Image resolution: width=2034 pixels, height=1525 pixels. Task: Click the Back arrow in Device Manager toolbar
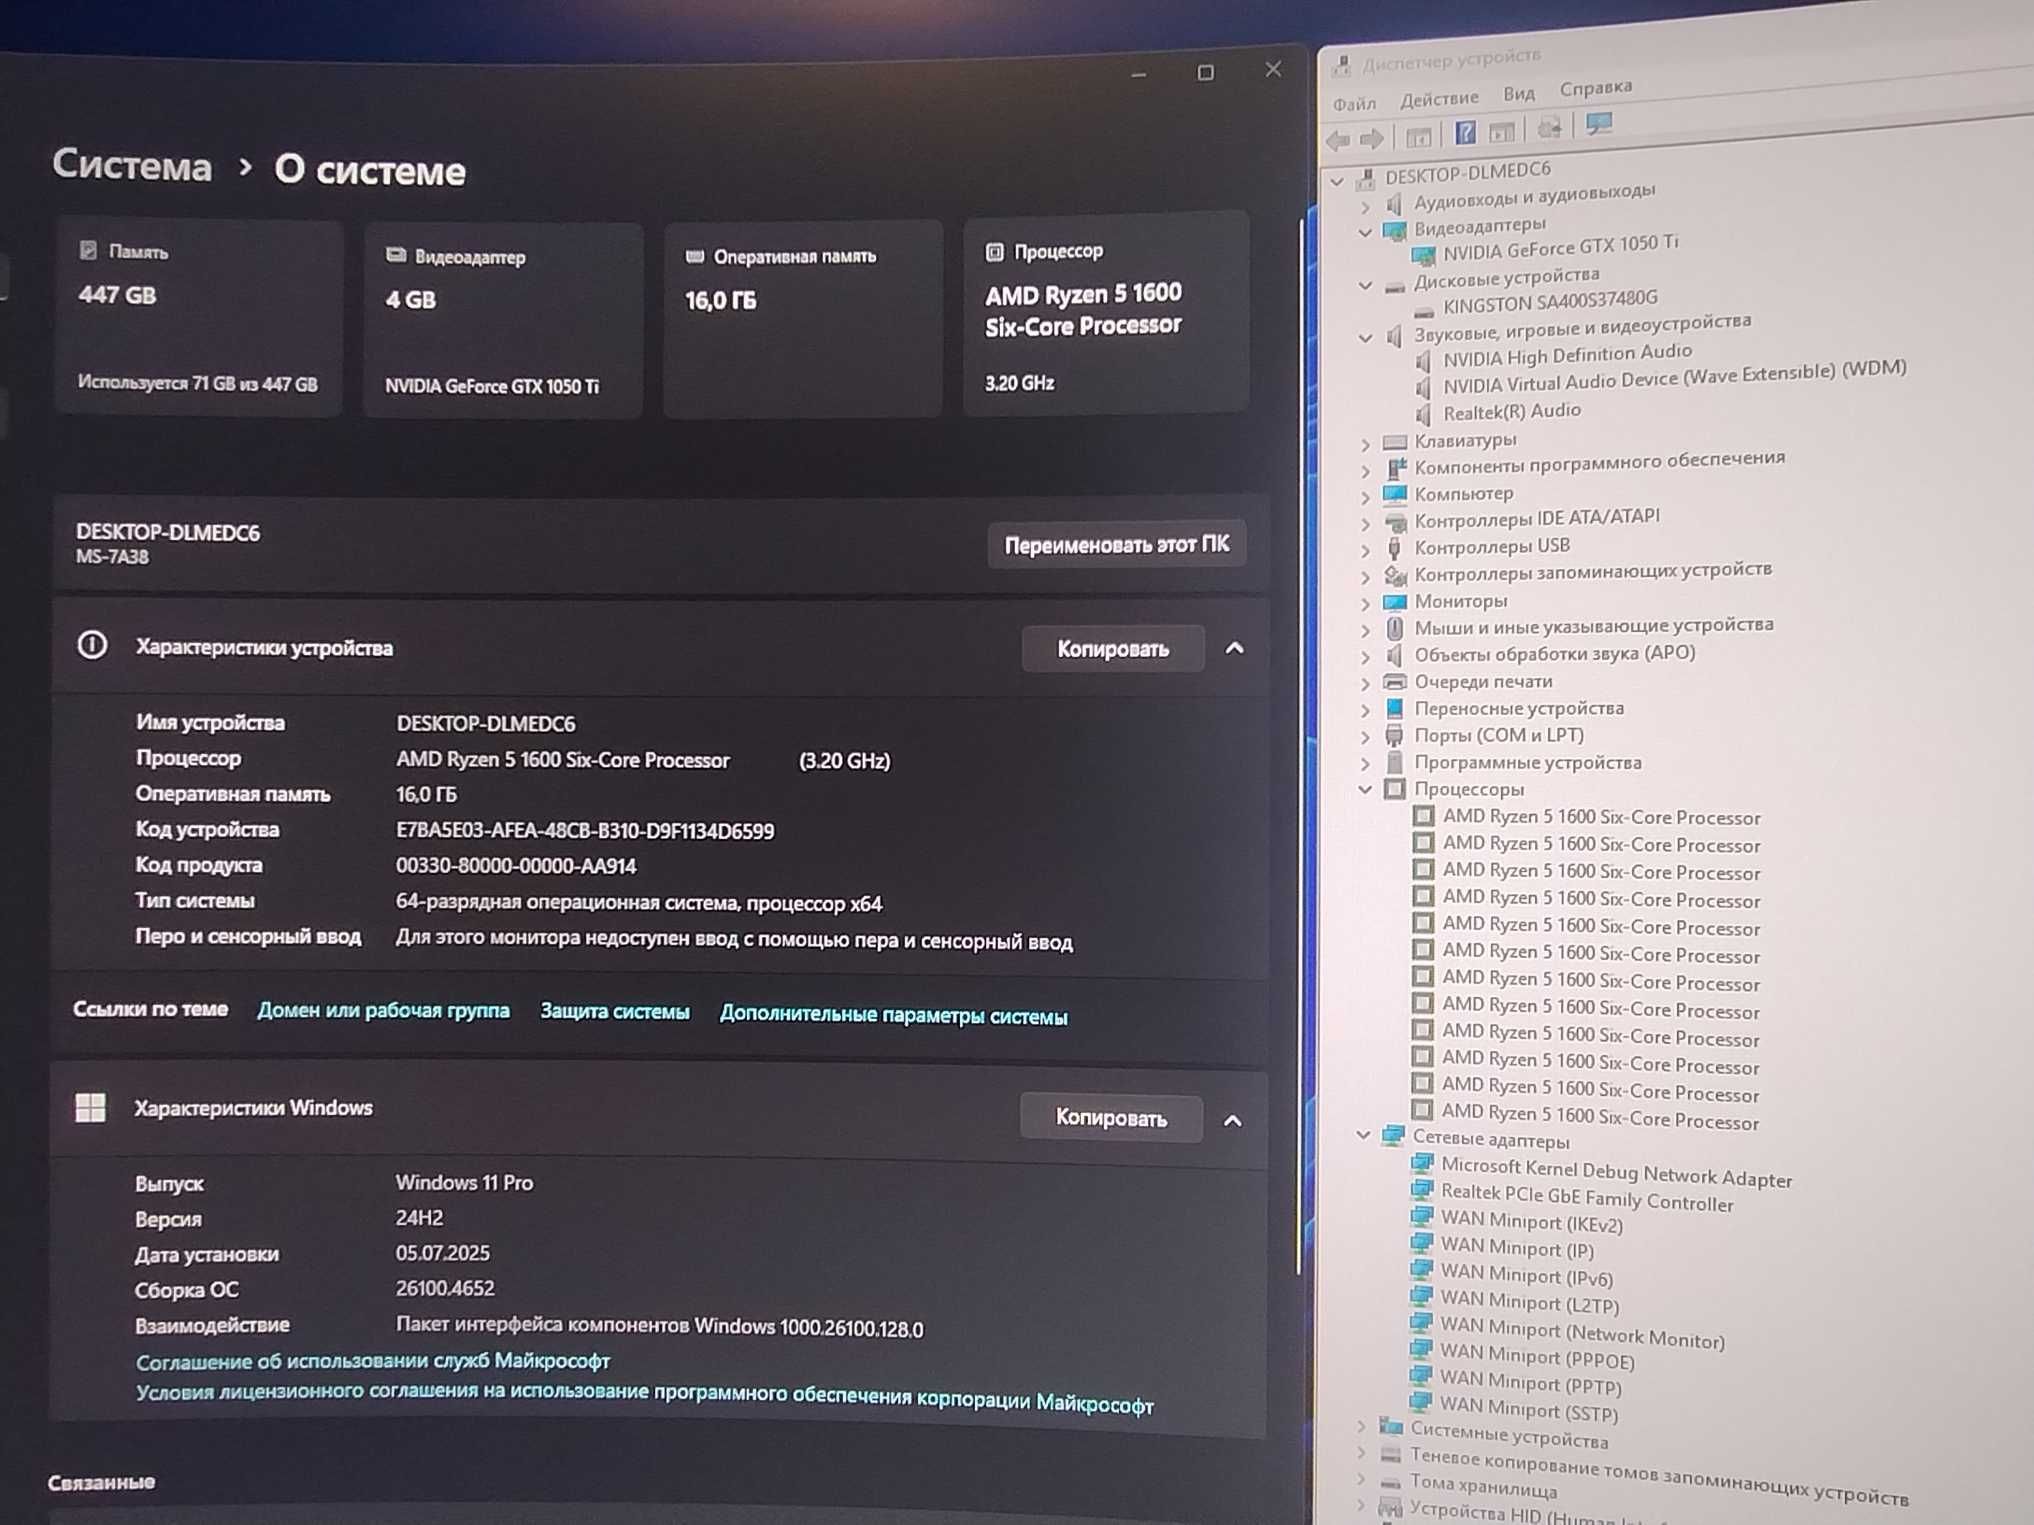tap(1338, 139)
